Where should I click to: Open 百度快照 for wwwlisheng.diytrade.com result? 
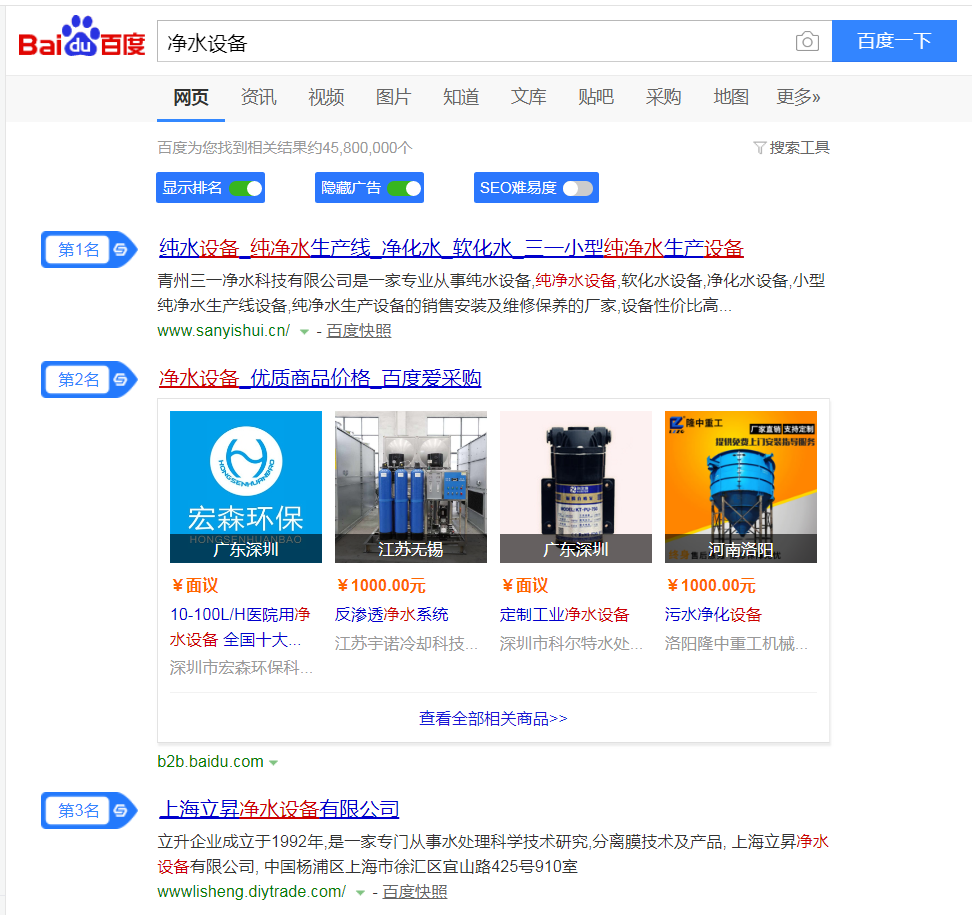point(415,892)
